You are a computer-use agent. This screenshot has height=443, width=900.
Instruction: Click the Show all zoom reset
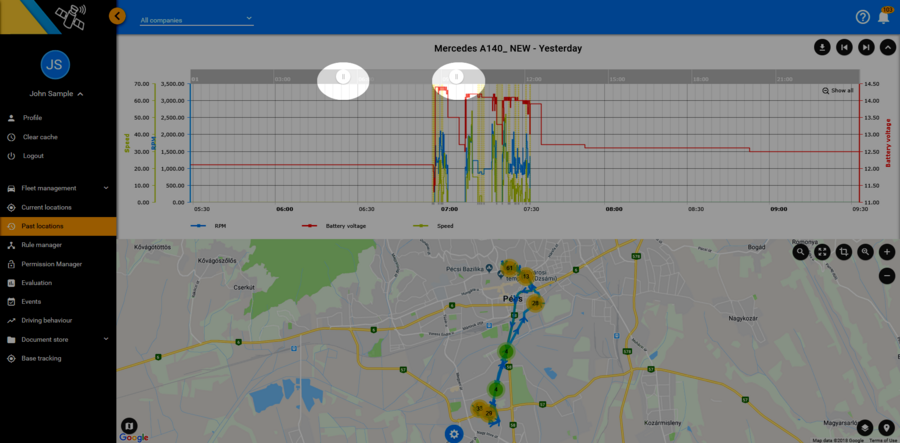pos(838,90)
